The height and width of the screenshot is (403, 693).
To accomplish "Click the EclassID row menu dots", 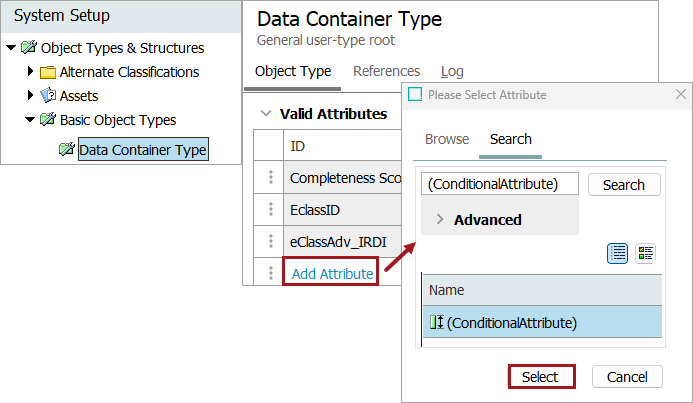I will tap(270, 209).
